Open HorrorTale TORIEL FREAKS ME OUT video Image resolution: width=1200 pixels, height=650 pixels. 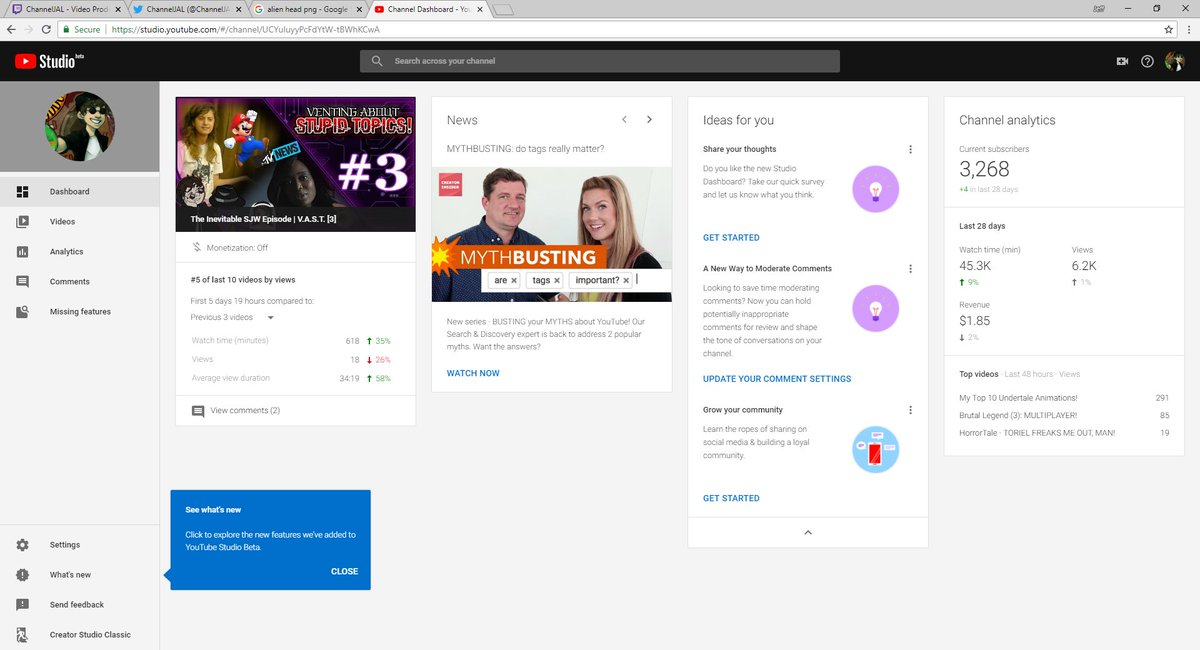pos(1037,433)
